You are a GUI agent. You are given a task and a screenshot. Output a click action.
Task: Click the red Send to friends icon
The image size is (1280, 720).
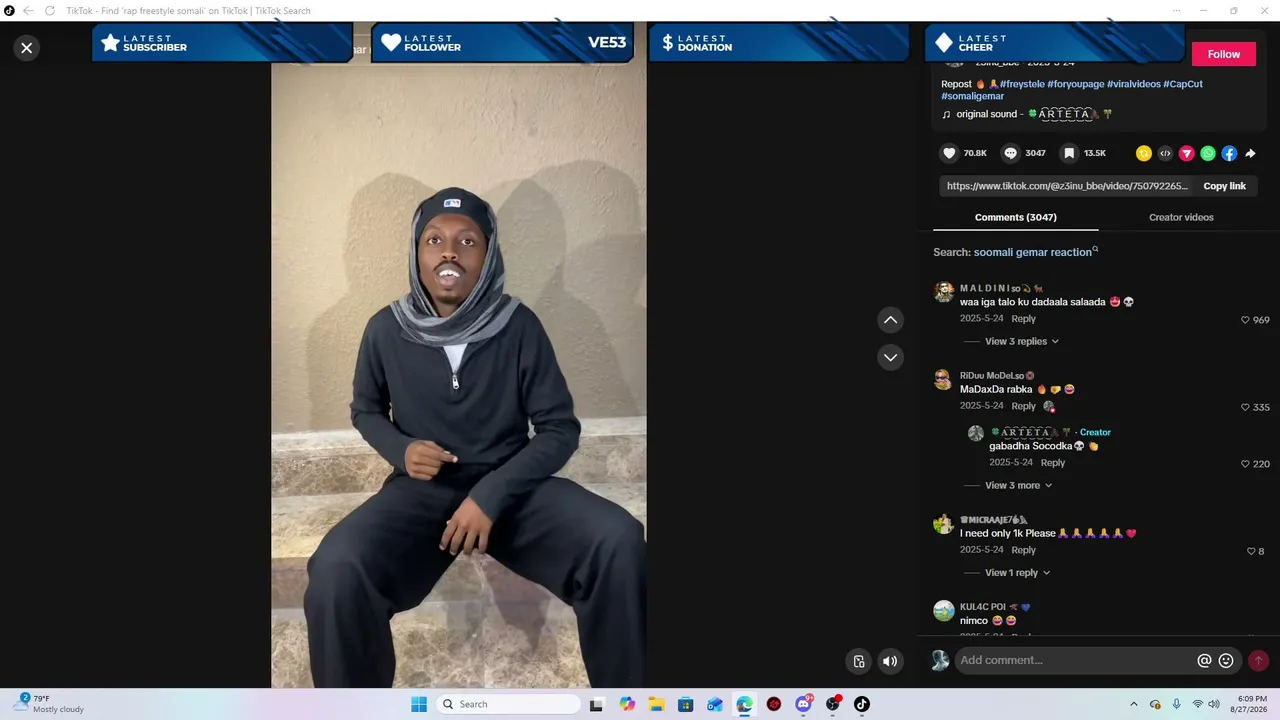(1186, 153)
